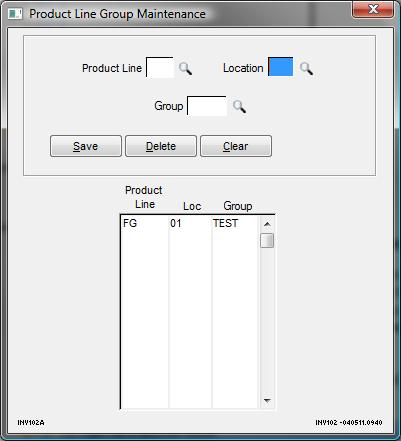Click into the Group input field
This screenshot has width=401, height=441.
click(207, 106)
